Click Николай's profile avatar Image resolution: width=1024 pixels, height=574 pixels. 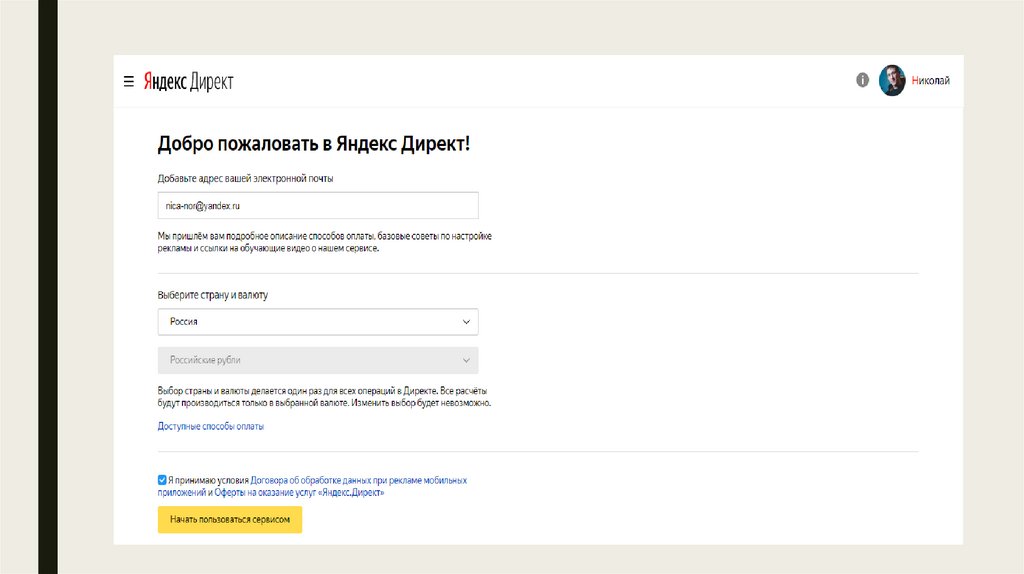click(x=891, y=80)
